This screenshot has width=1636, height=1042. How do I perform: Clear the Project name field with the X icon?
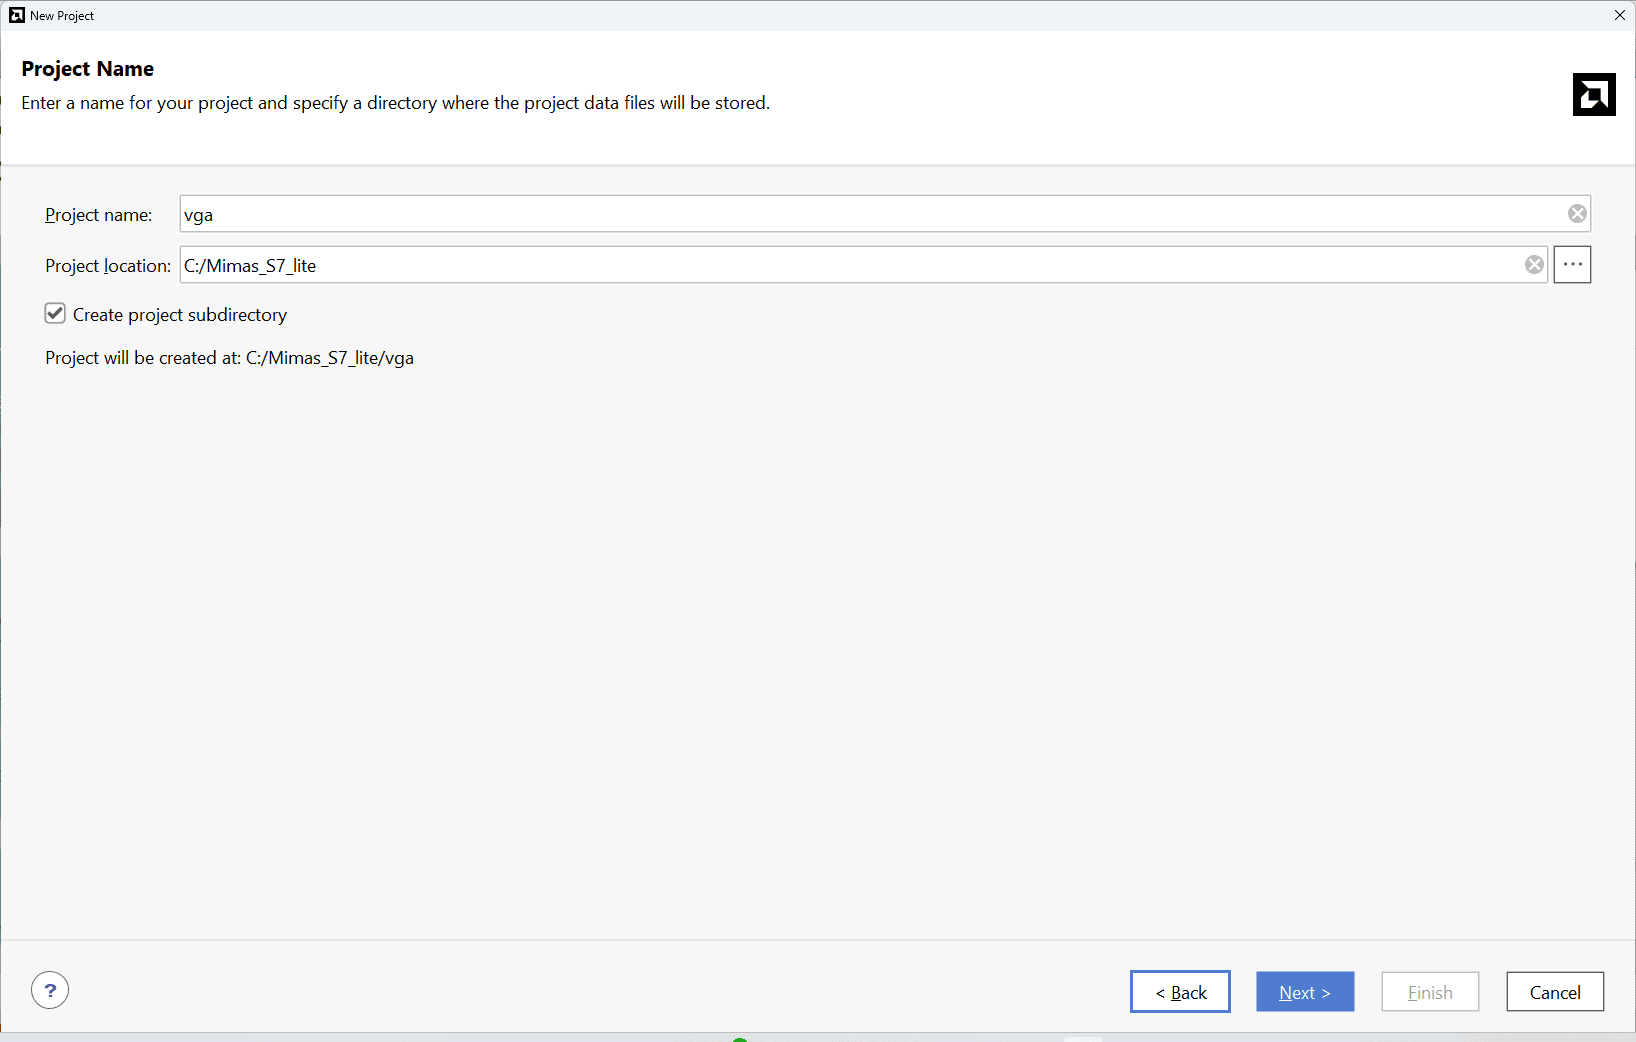[x=1577, y=214]
